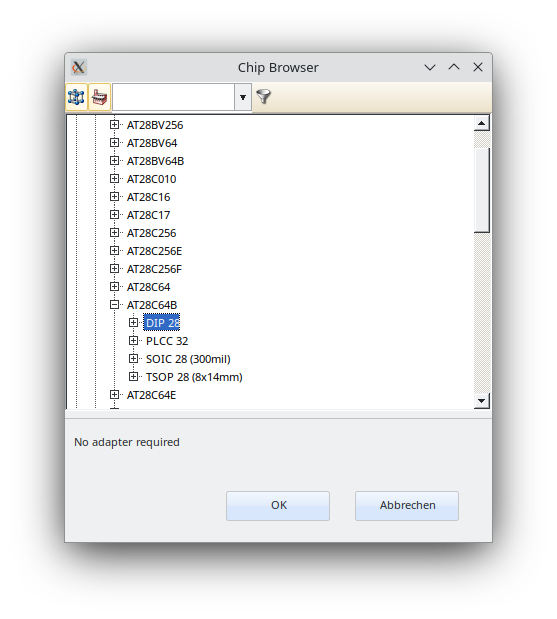Confirm selection with the OK button
557x619 pixels.
[x=278, y=506]
